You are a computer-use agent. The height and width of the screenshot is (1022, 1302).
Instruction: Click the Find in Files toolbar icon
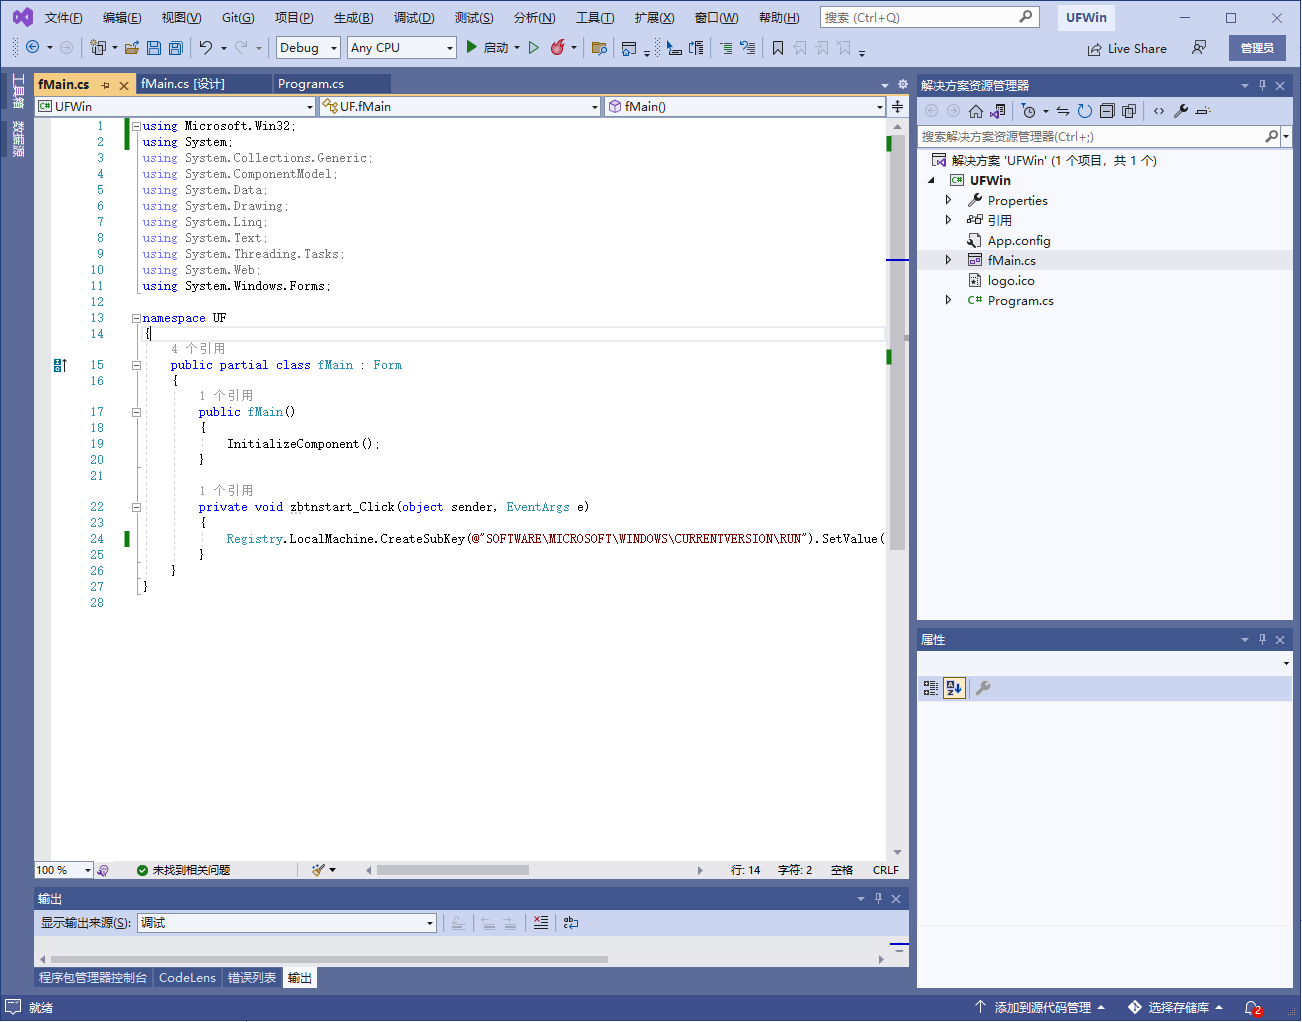599,47
